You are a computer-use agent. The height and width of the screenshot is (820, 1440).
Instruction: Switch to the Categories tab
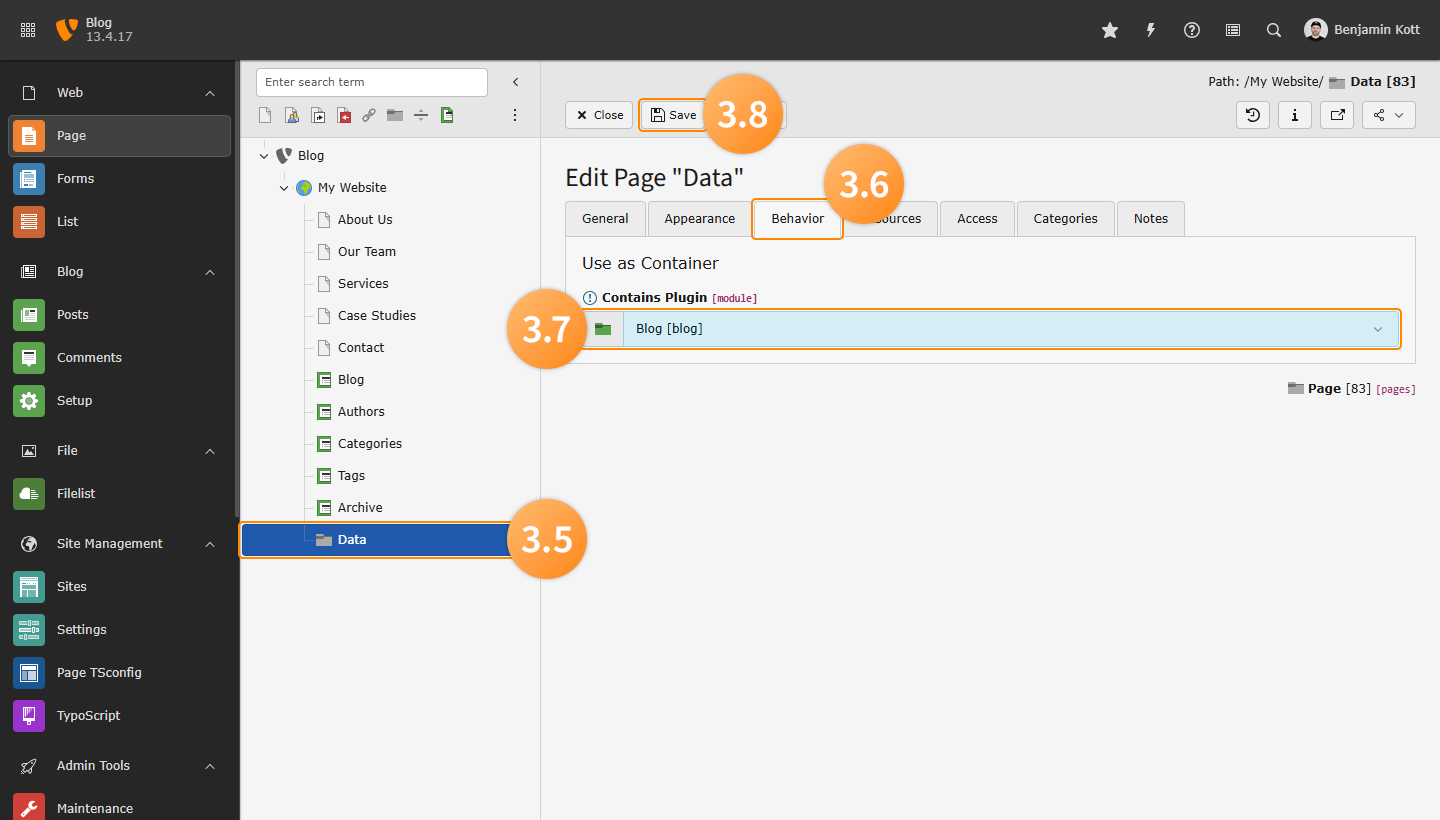(1065, 219)
